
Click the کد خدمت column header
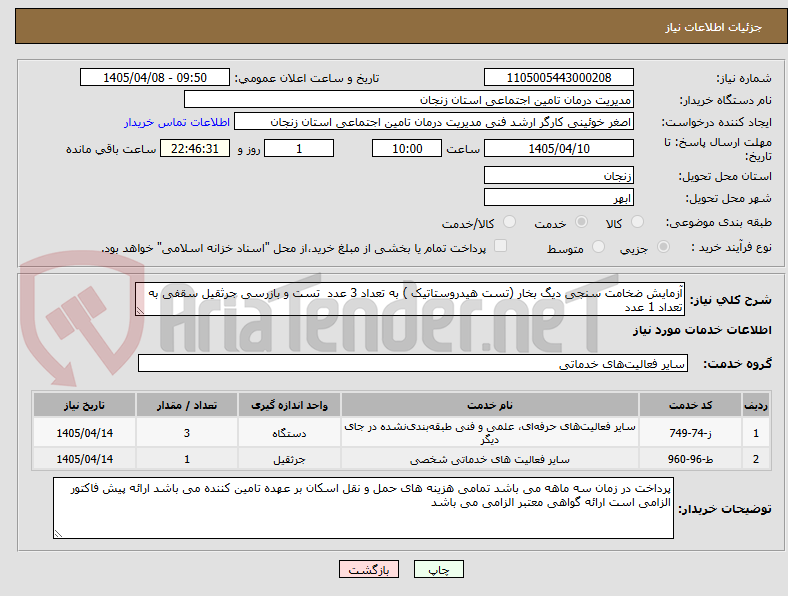pos(690,405)
